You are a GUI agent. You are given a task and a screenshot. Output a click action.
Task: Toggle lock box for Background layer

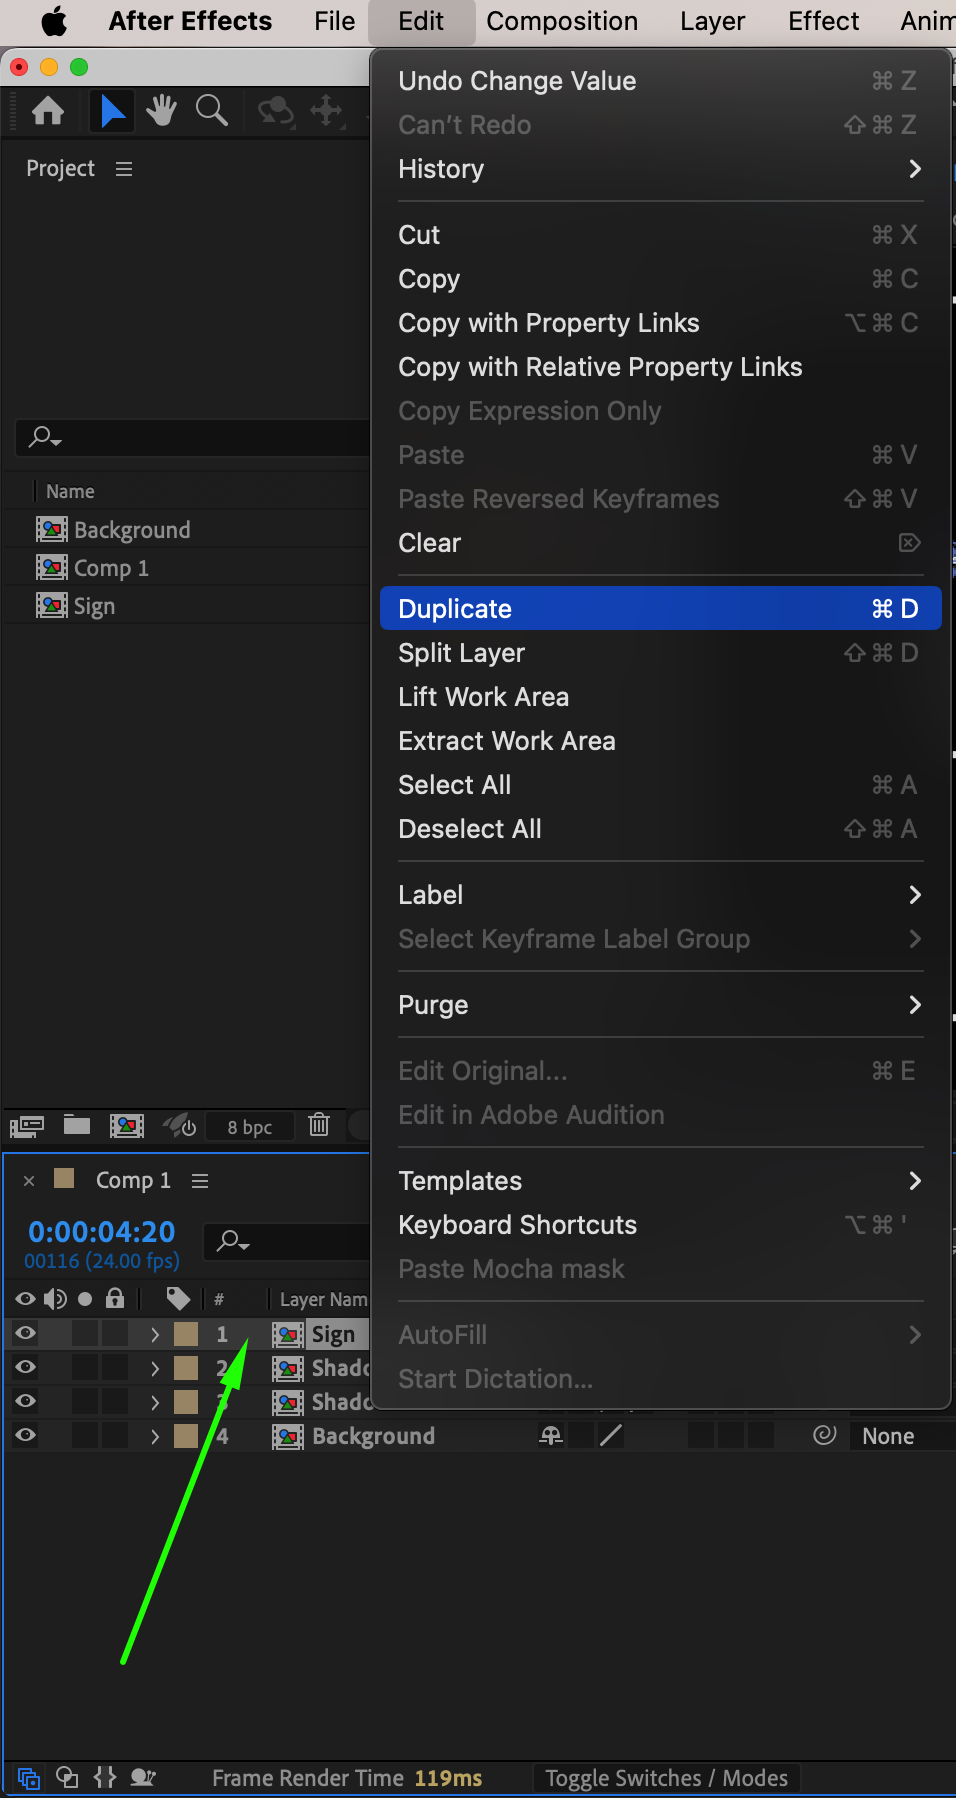point(115,1435)
